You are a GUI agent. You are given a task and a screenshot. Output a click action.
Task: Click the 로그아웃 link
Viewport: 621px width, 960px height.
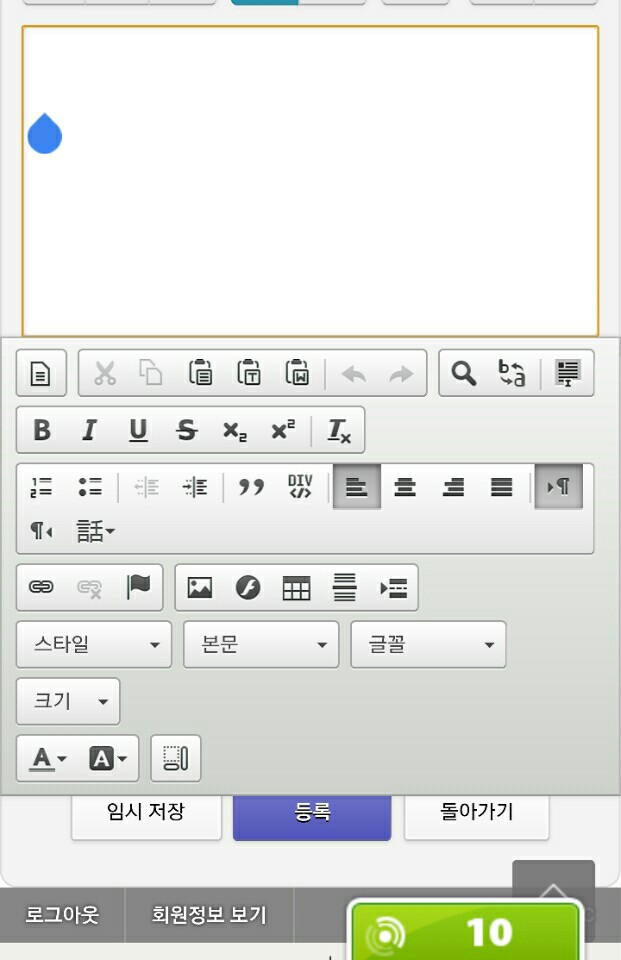tap(62, 915)
